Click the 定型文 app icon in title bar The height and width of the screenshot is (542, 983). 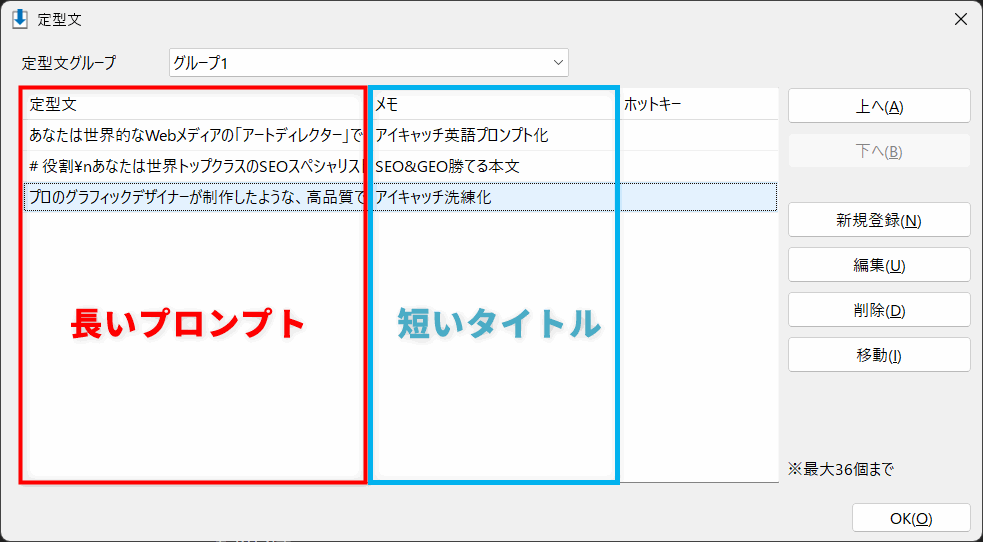tap(19, 19)
